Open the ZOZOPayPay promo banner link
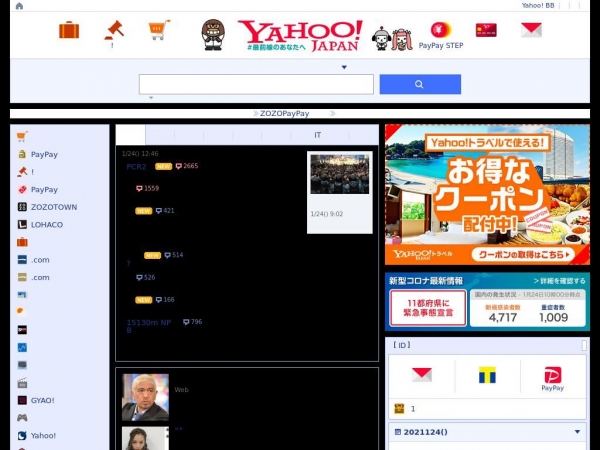 (285, 113)
